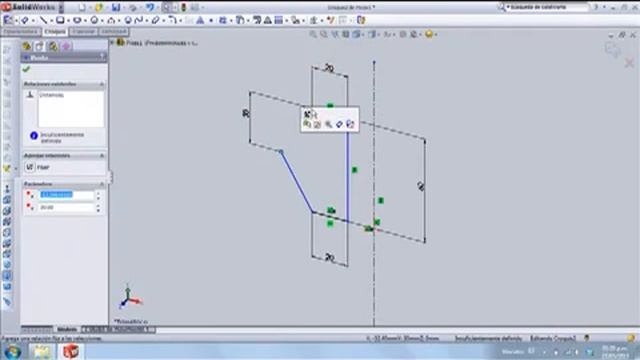Select the Arc sketch tool
The width and height of the screenshot is (640, 360).
[x=111, y=20]
